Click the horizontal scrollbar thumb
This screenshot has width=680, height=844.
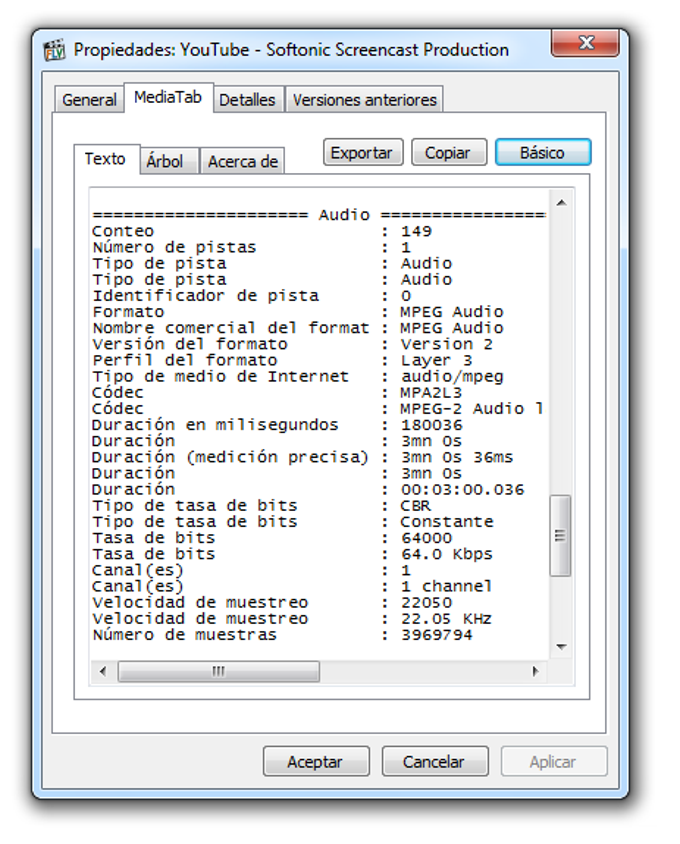point(219,671)
